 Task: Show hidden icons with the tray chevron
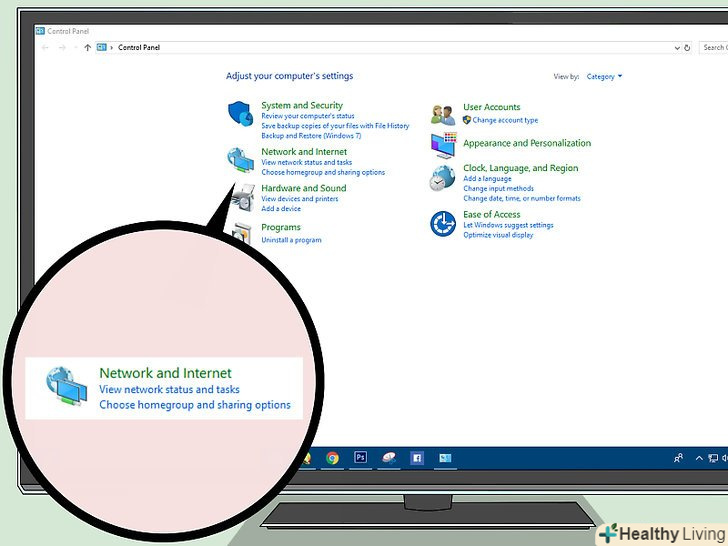coord(699,458)
